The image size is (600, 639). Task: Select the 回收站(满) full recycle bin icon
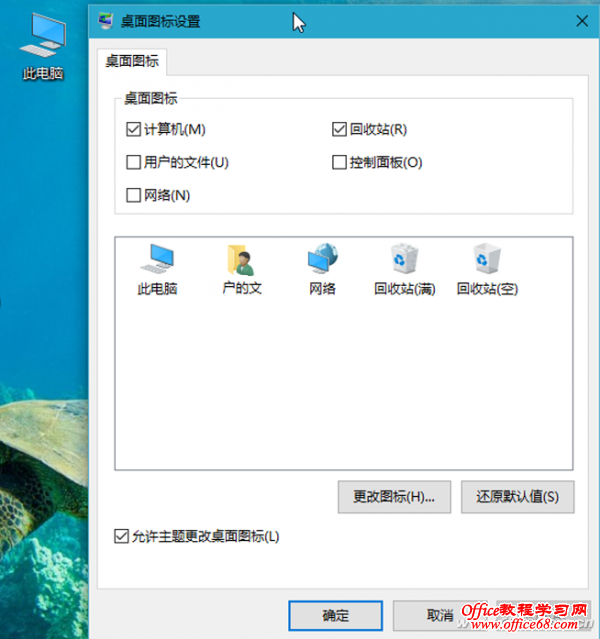(404, 269)
